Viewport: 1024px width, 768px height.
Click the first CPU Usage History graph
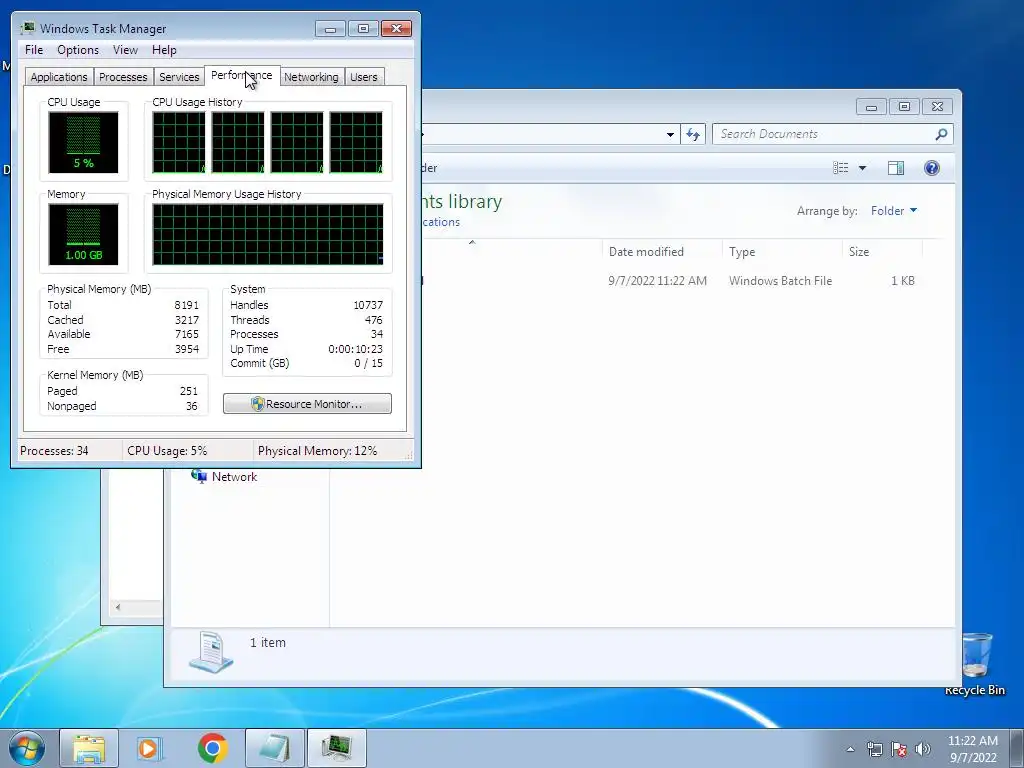pos(179,142)
